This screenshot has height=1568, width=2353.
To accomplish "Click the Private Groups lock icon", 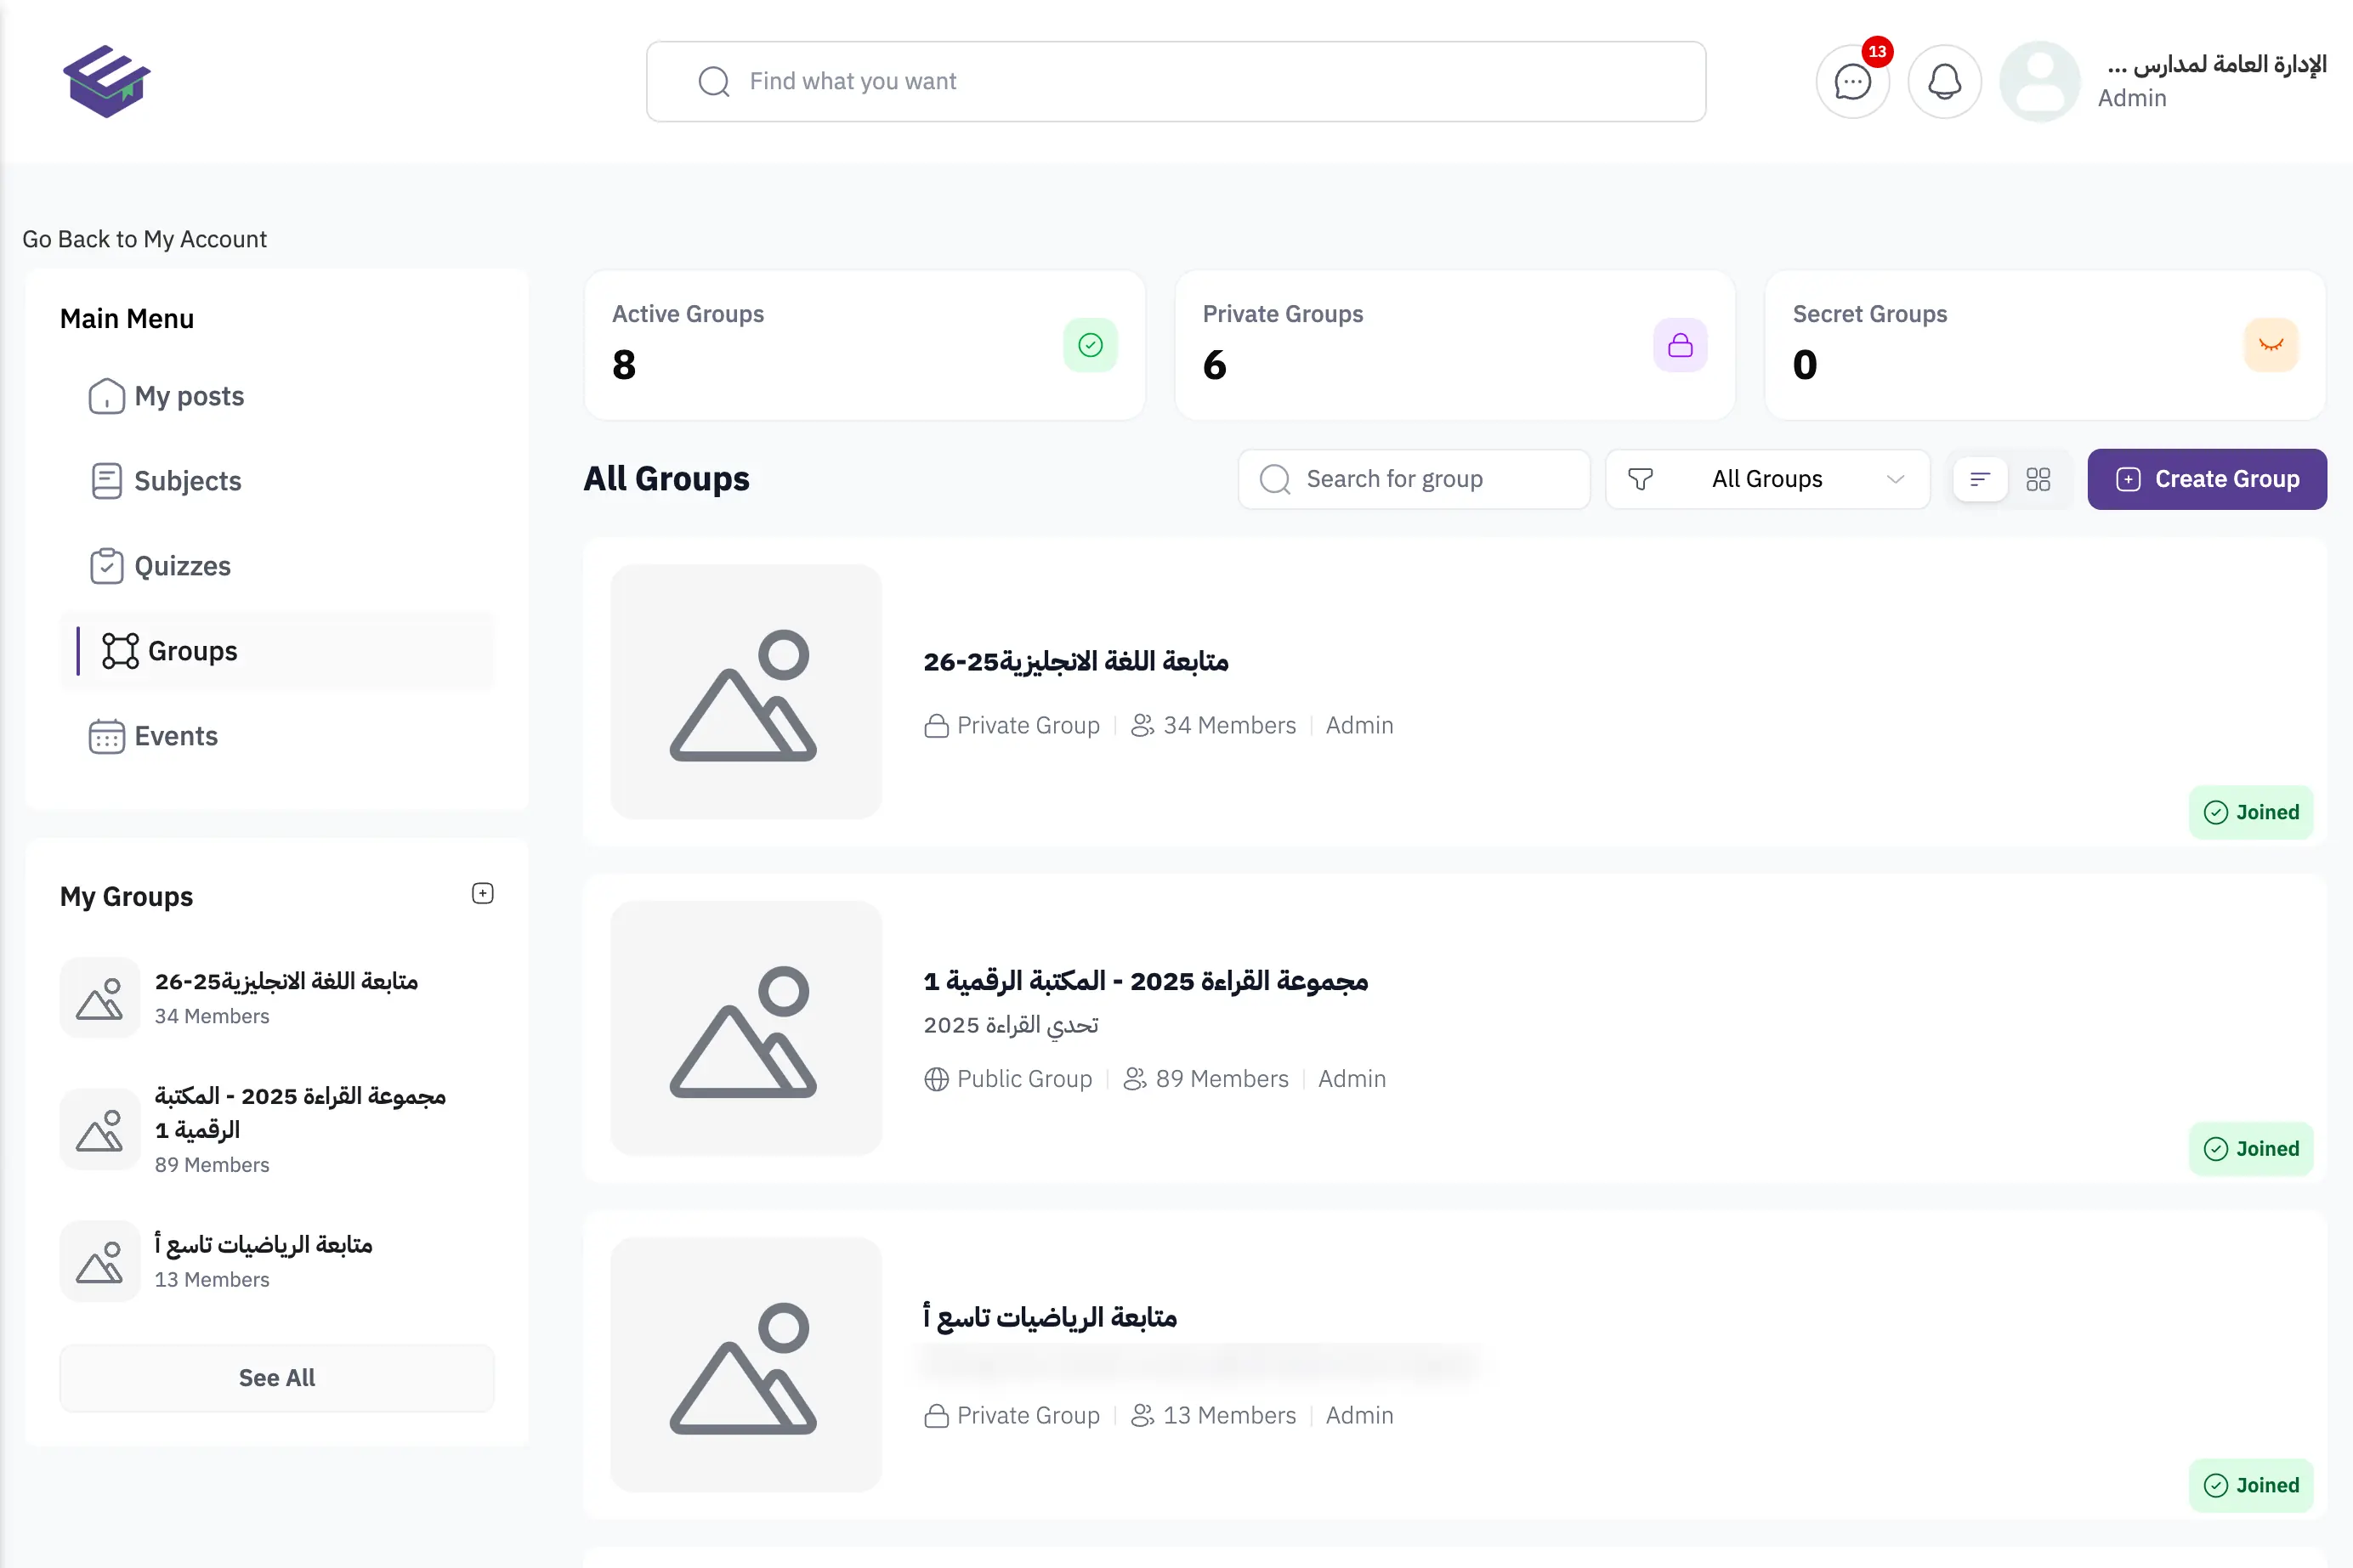I will pyautogui.click(x=1680, y=345).
